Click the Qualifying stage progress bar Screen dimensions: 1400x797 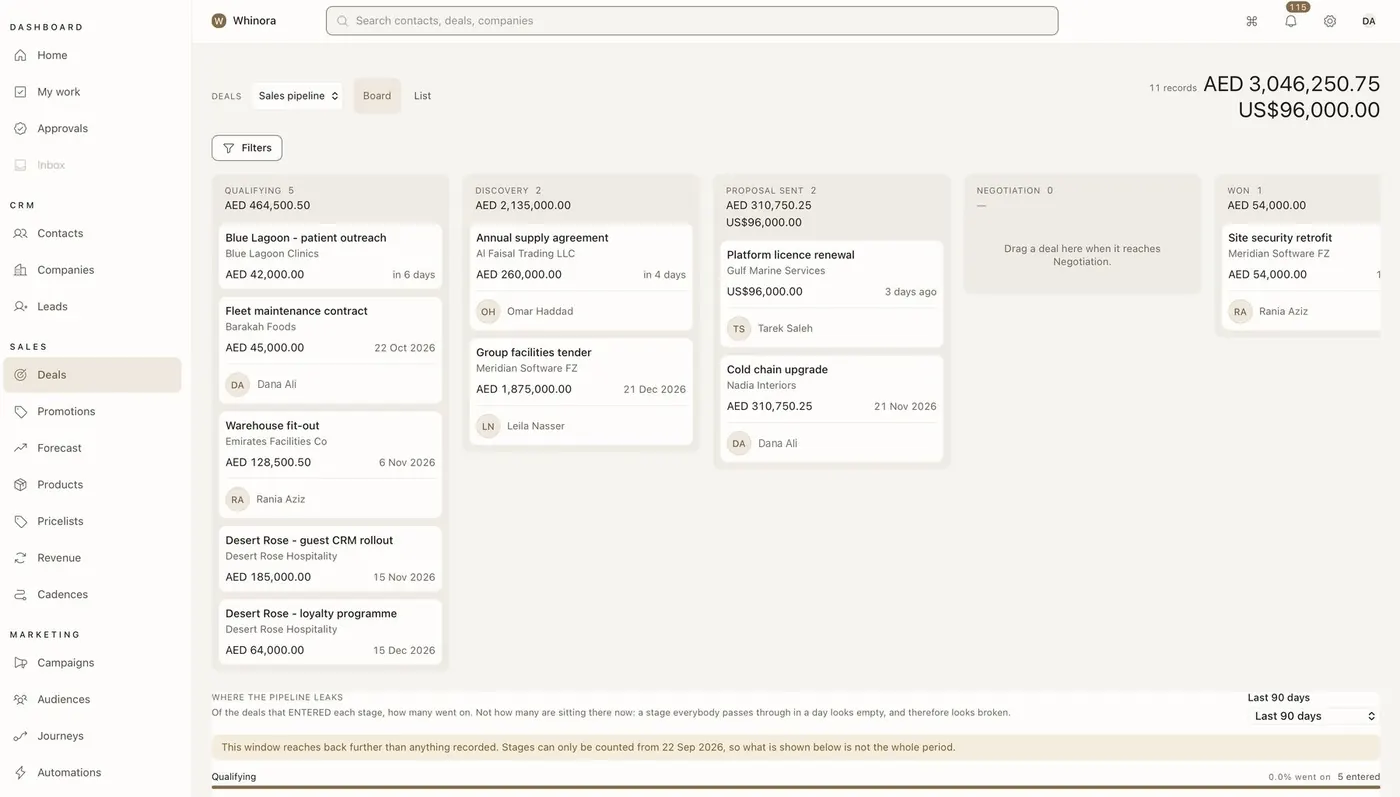point(795,788)
